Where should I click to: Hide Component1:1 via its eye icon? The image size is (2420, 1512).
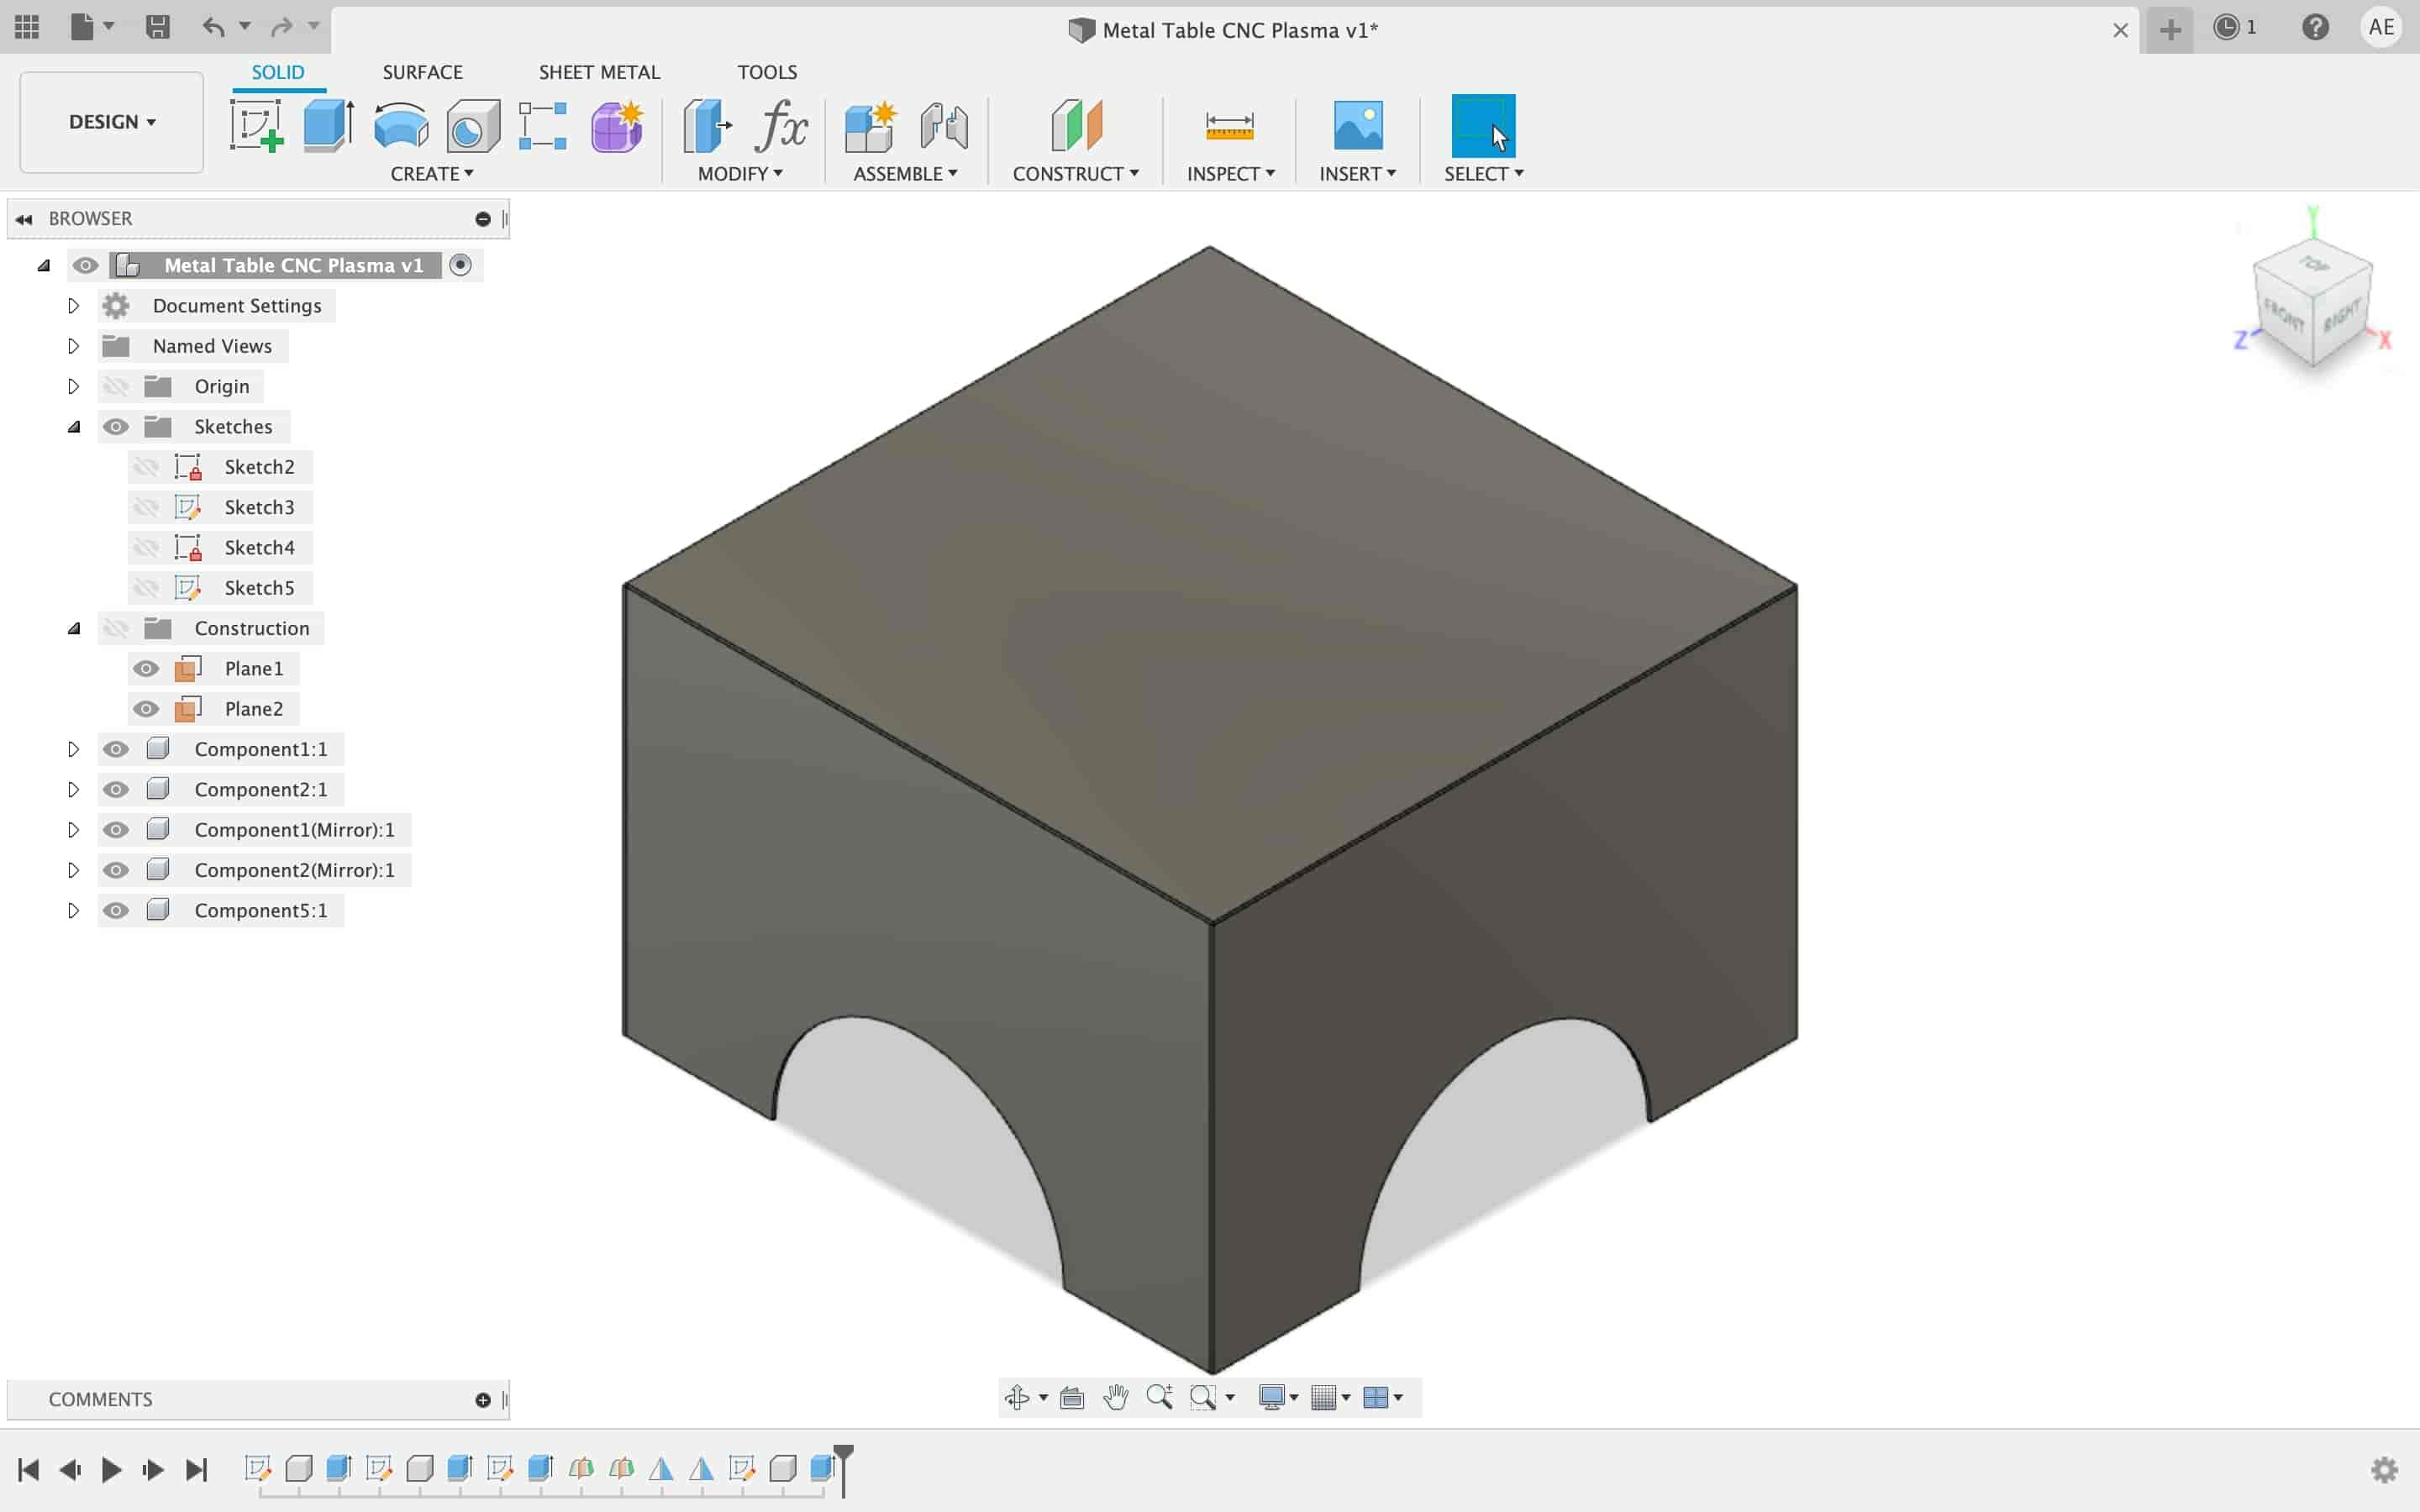coord(116,749)
